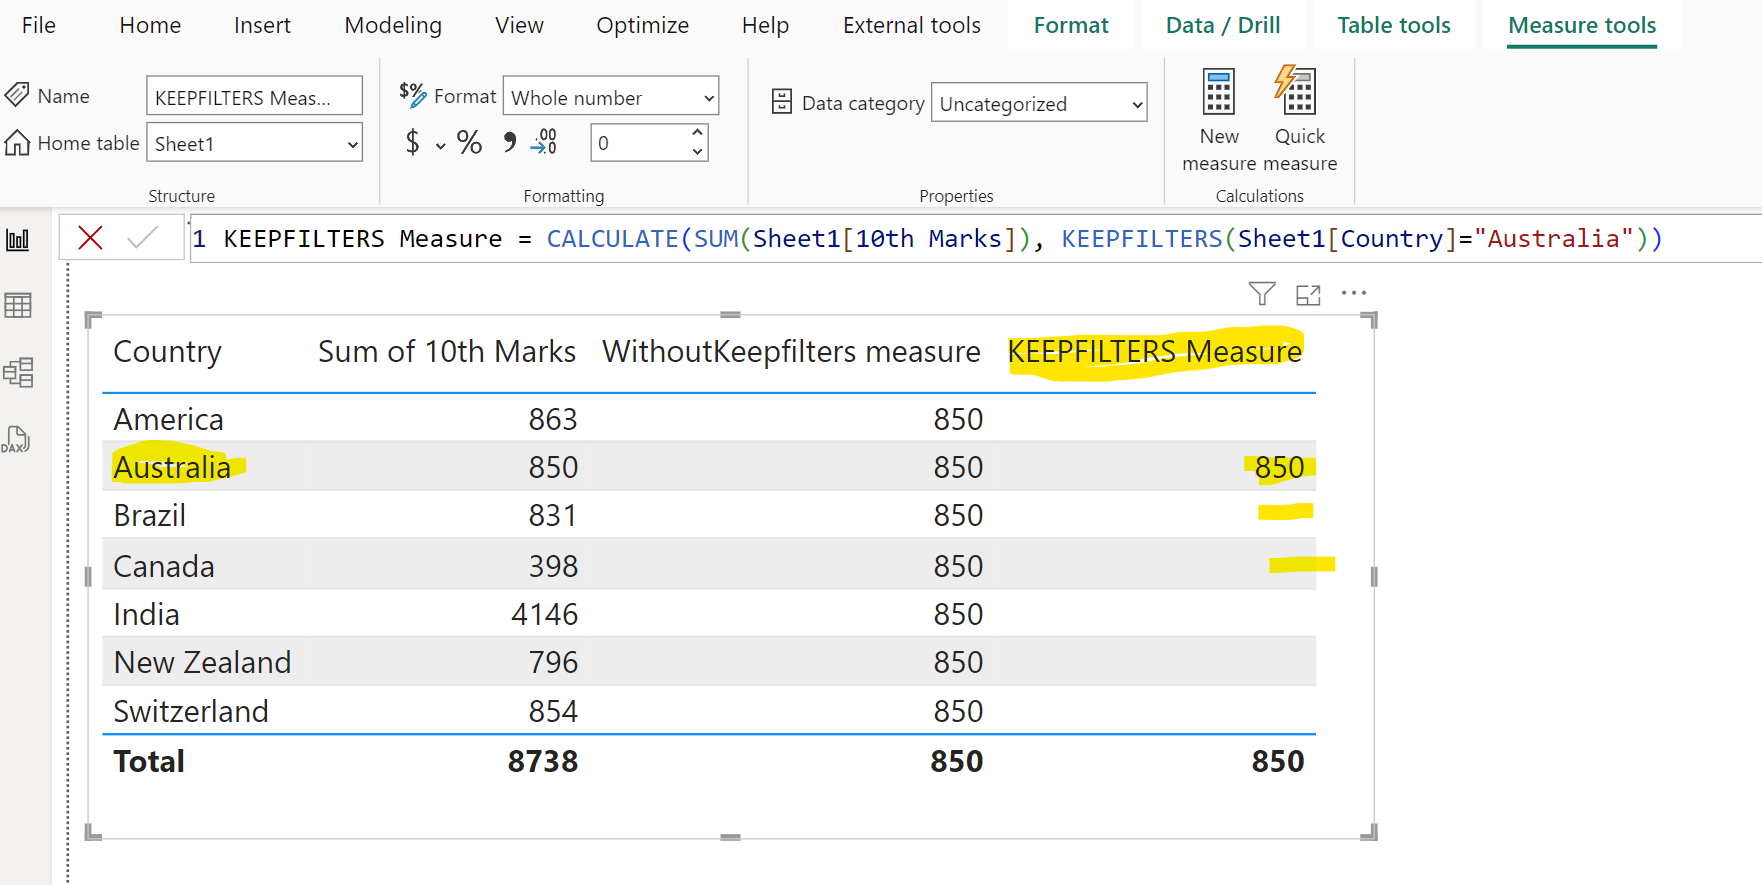Click the measure Name input field
This screenshot has width=1762, height=885.
pyautogui.click(x=254, y=97)
